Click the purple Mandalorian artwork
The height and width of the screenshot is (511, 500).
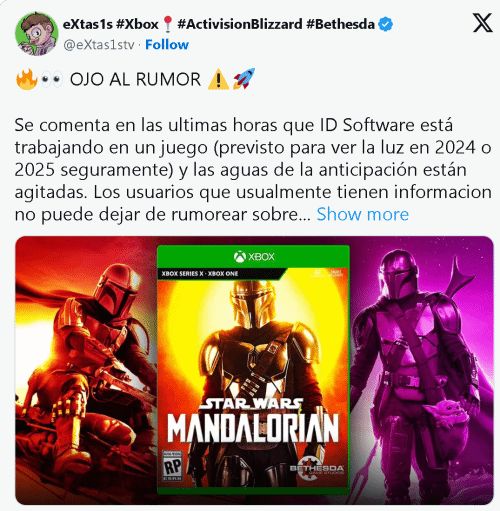[x=422, y=370]
